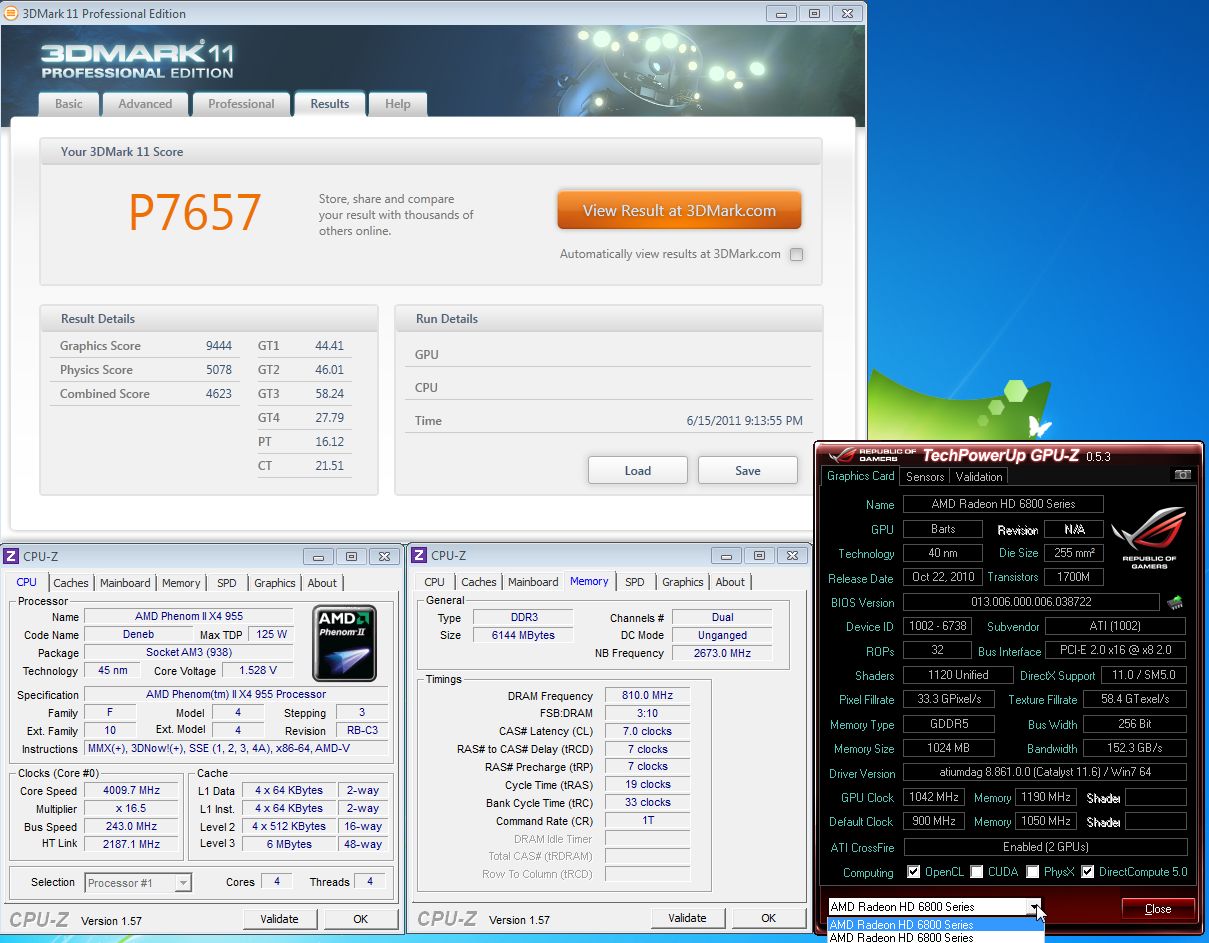Screen dimensions: 1209x943
Task: Toggle the PhysX checkbox in GPU-Z
Action: tap(1032, 872)
